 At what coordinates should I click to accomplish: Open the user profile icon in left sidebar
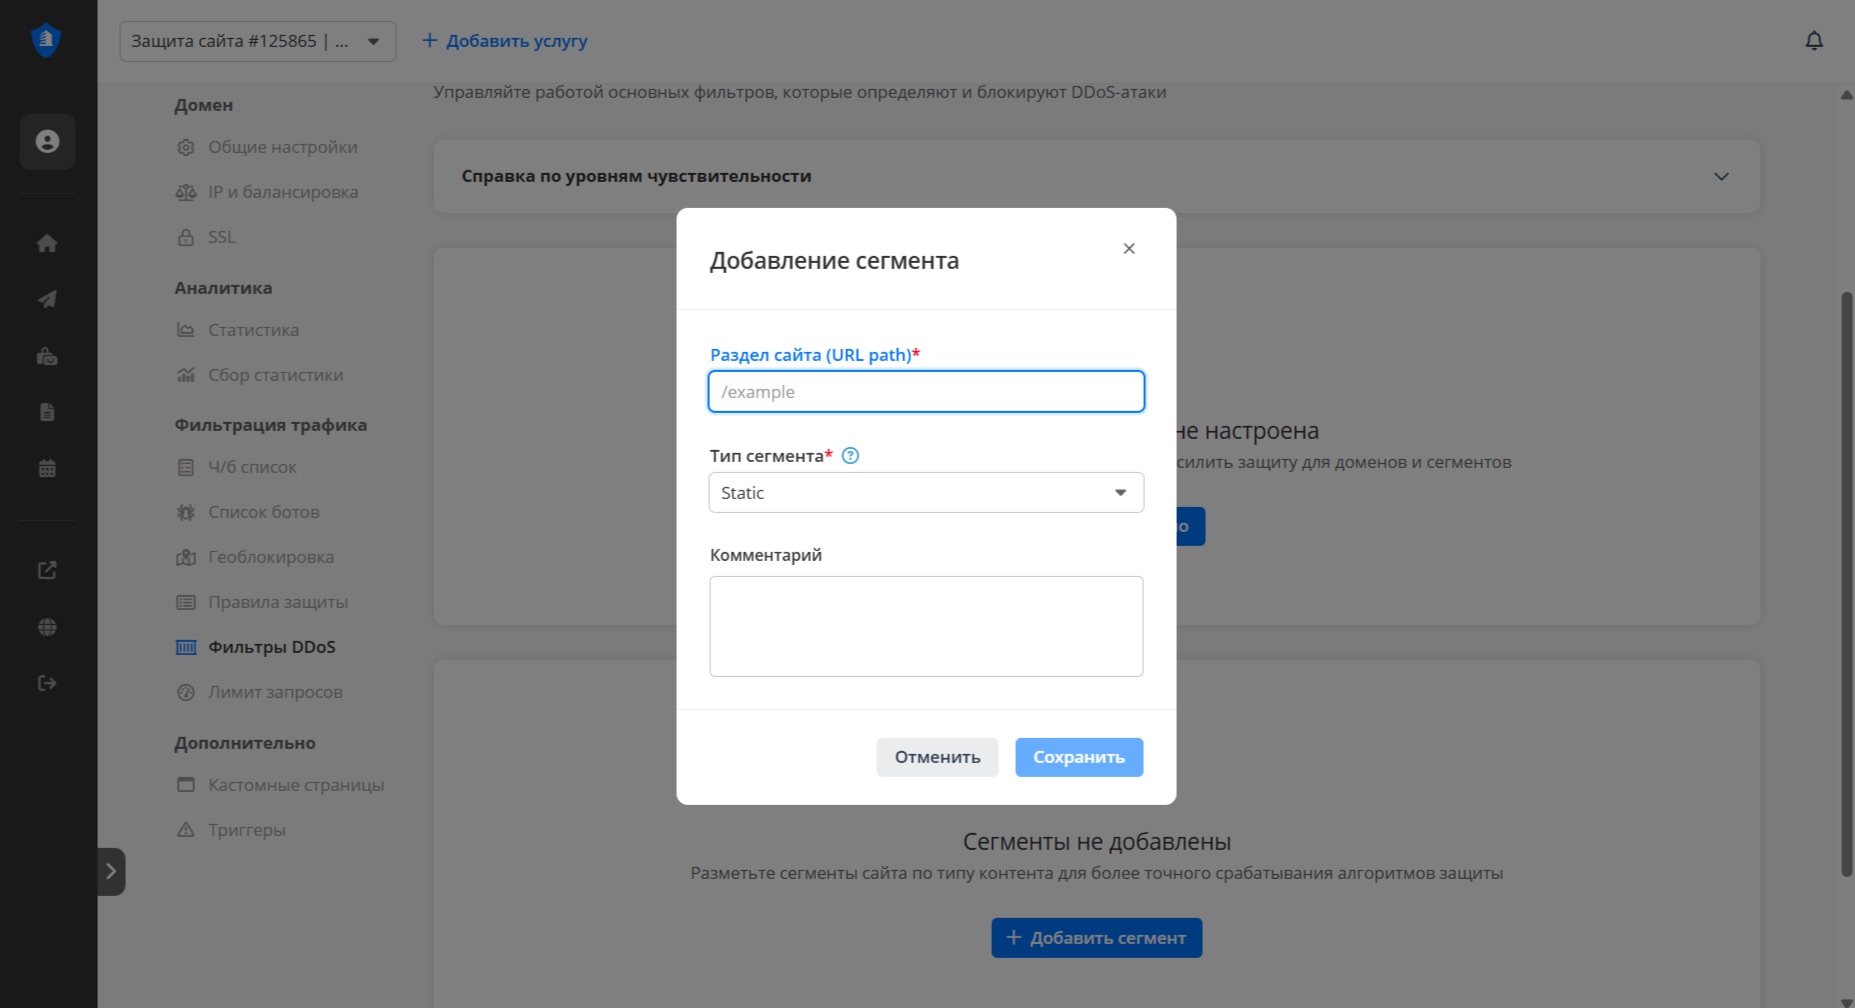pos(47,142)
